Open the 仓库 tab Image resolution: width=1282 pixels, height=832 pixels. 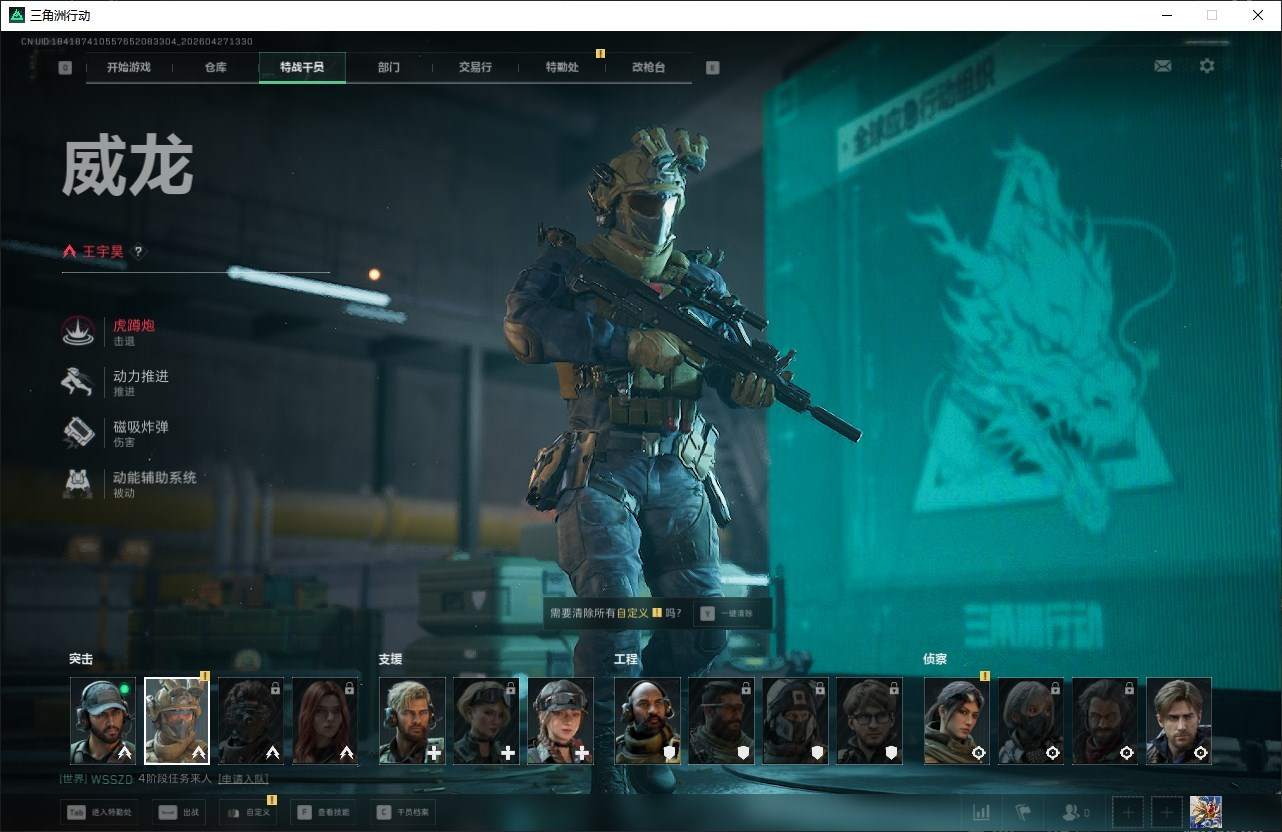pyautogui.click(x=215, y=68)
